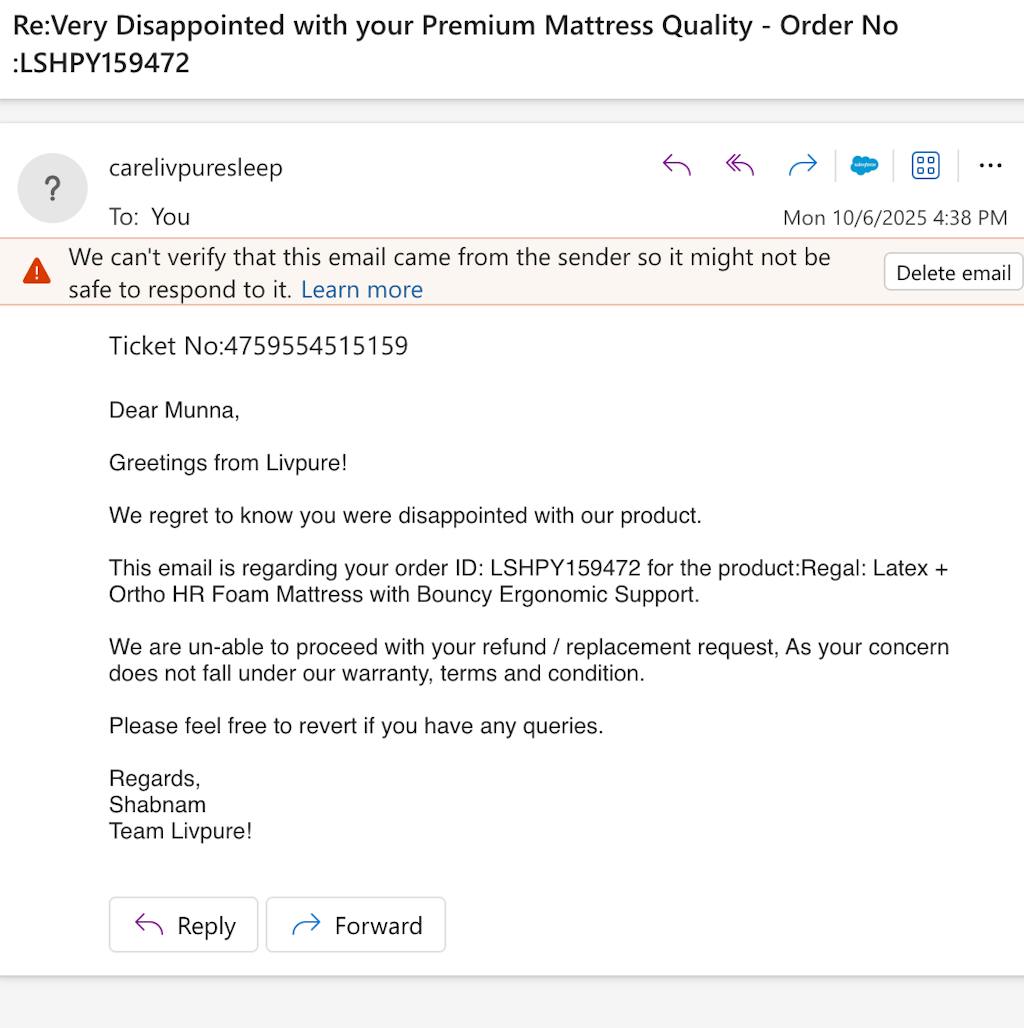Click the reply arrow icon in header
The width and height of the screenshot is (1024, 1028).
click(677, 166)
